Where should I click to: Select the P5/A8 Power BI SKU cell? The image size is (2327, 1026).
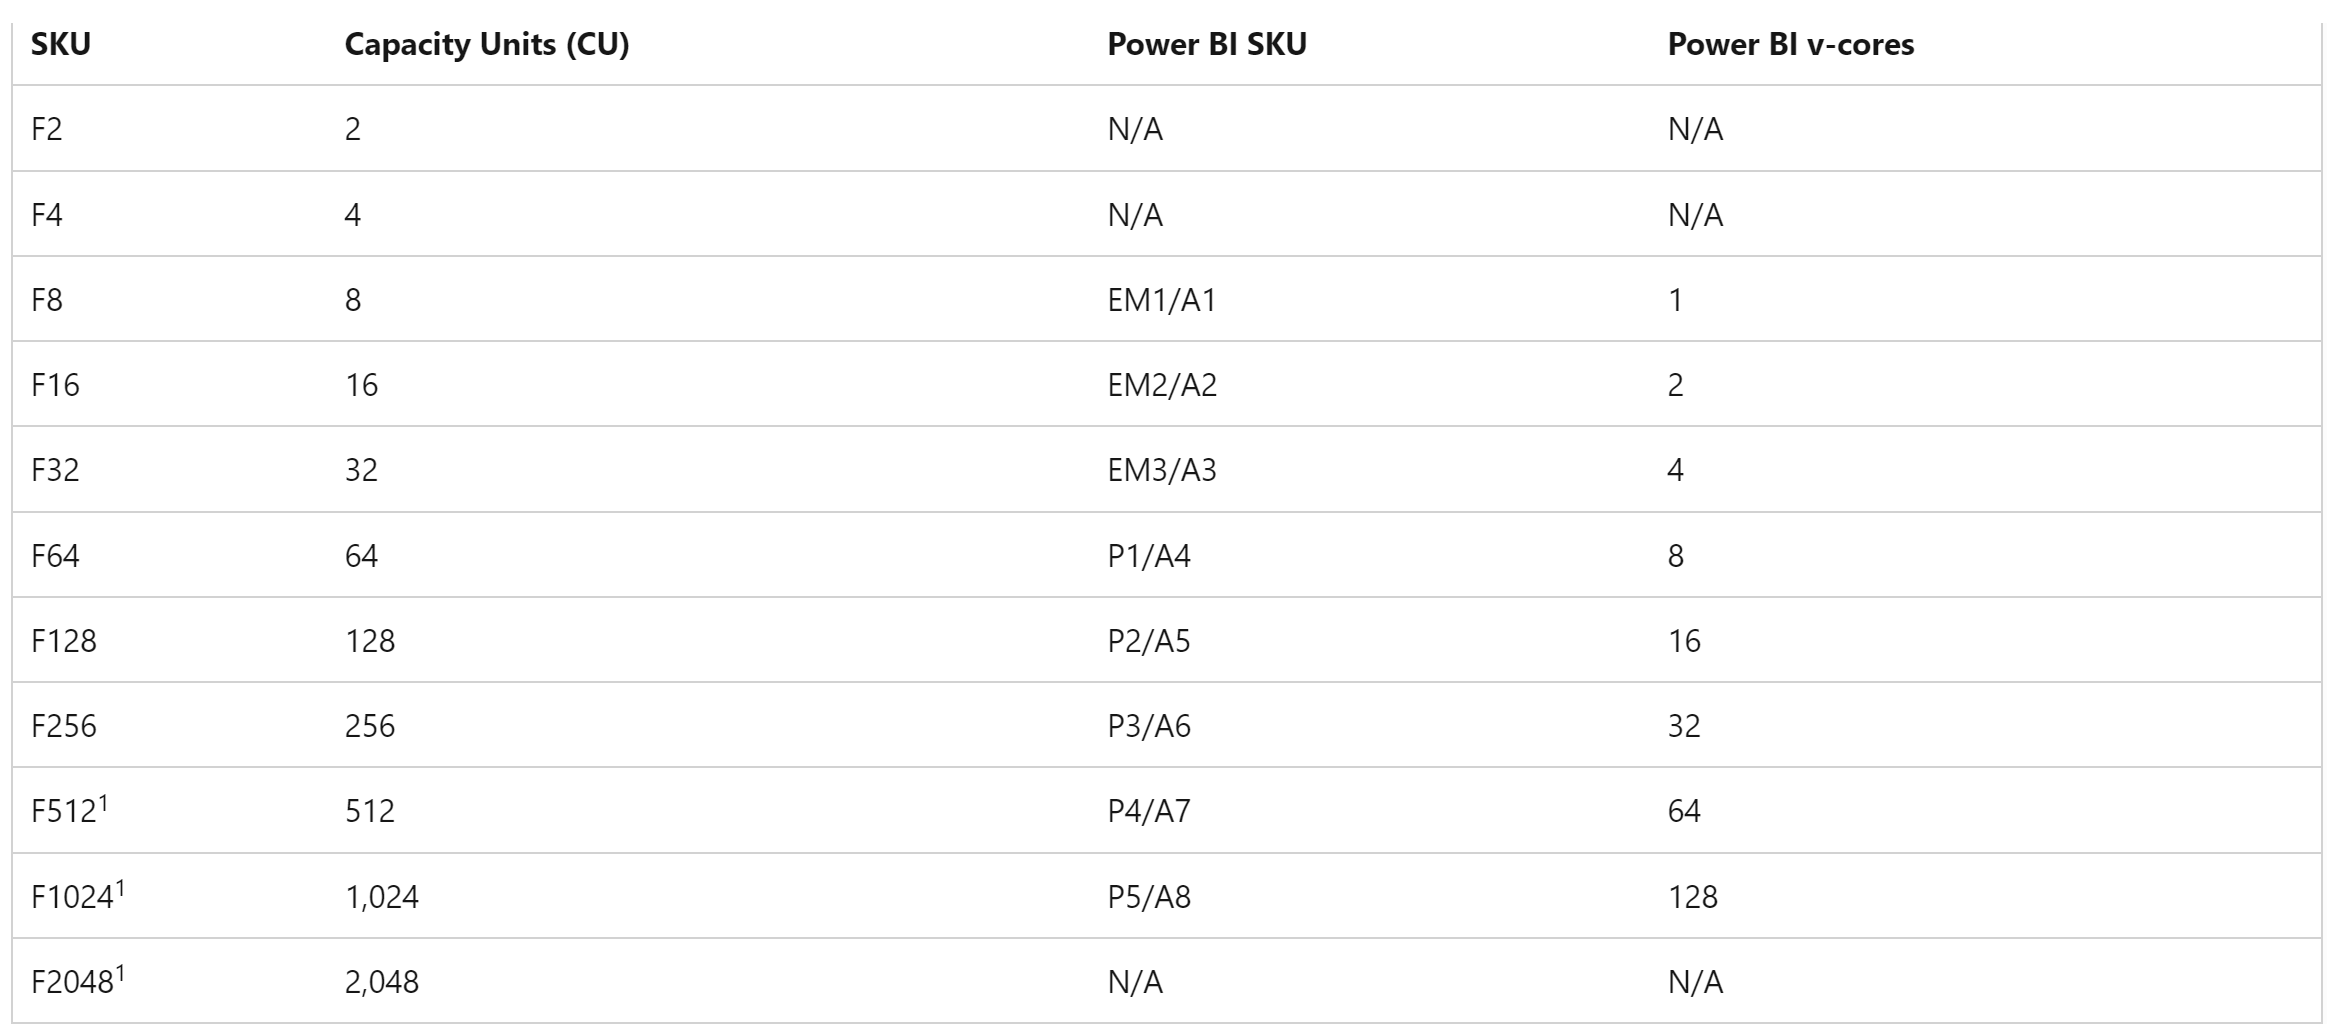point(1149,897)
